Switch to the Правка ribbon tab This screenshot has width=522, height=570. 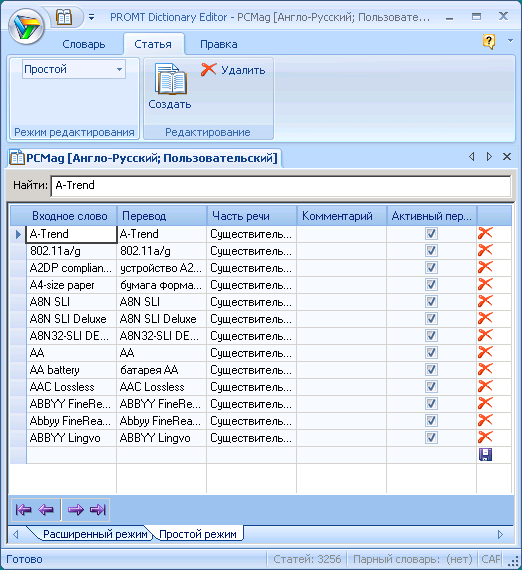(x=219, y=44)
